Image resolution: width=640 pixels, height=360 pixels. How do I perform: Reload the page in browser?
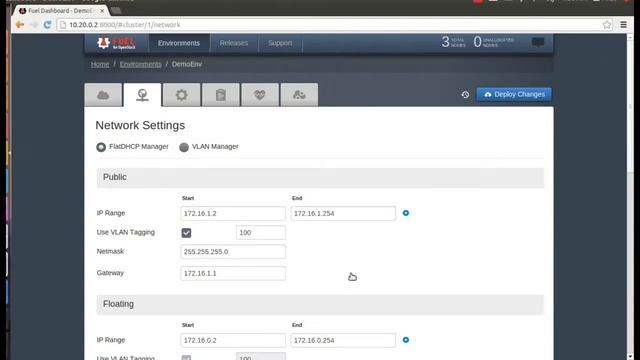(x=47, y=25)
